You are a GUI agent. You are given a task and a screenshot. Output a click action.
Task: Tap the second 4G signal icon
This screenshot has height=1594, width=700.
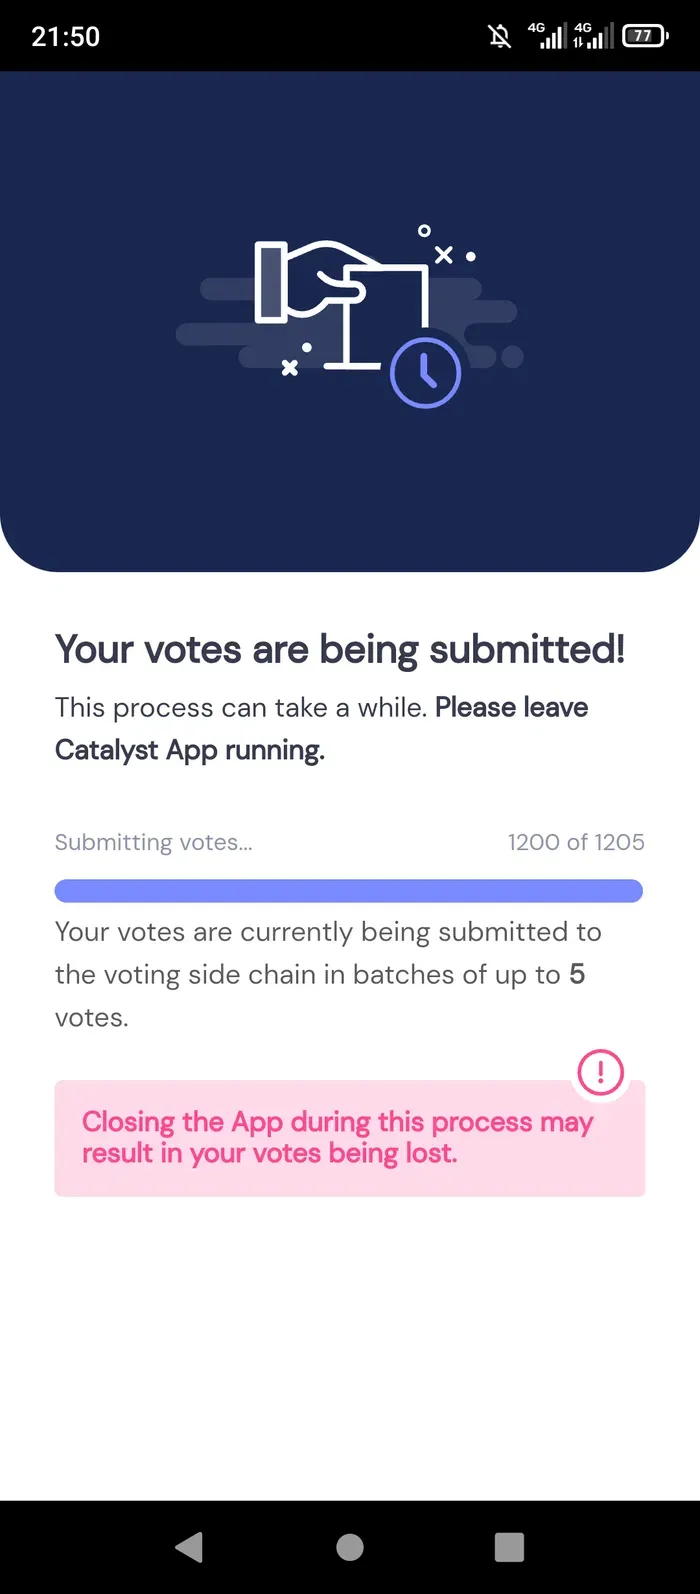593,36
